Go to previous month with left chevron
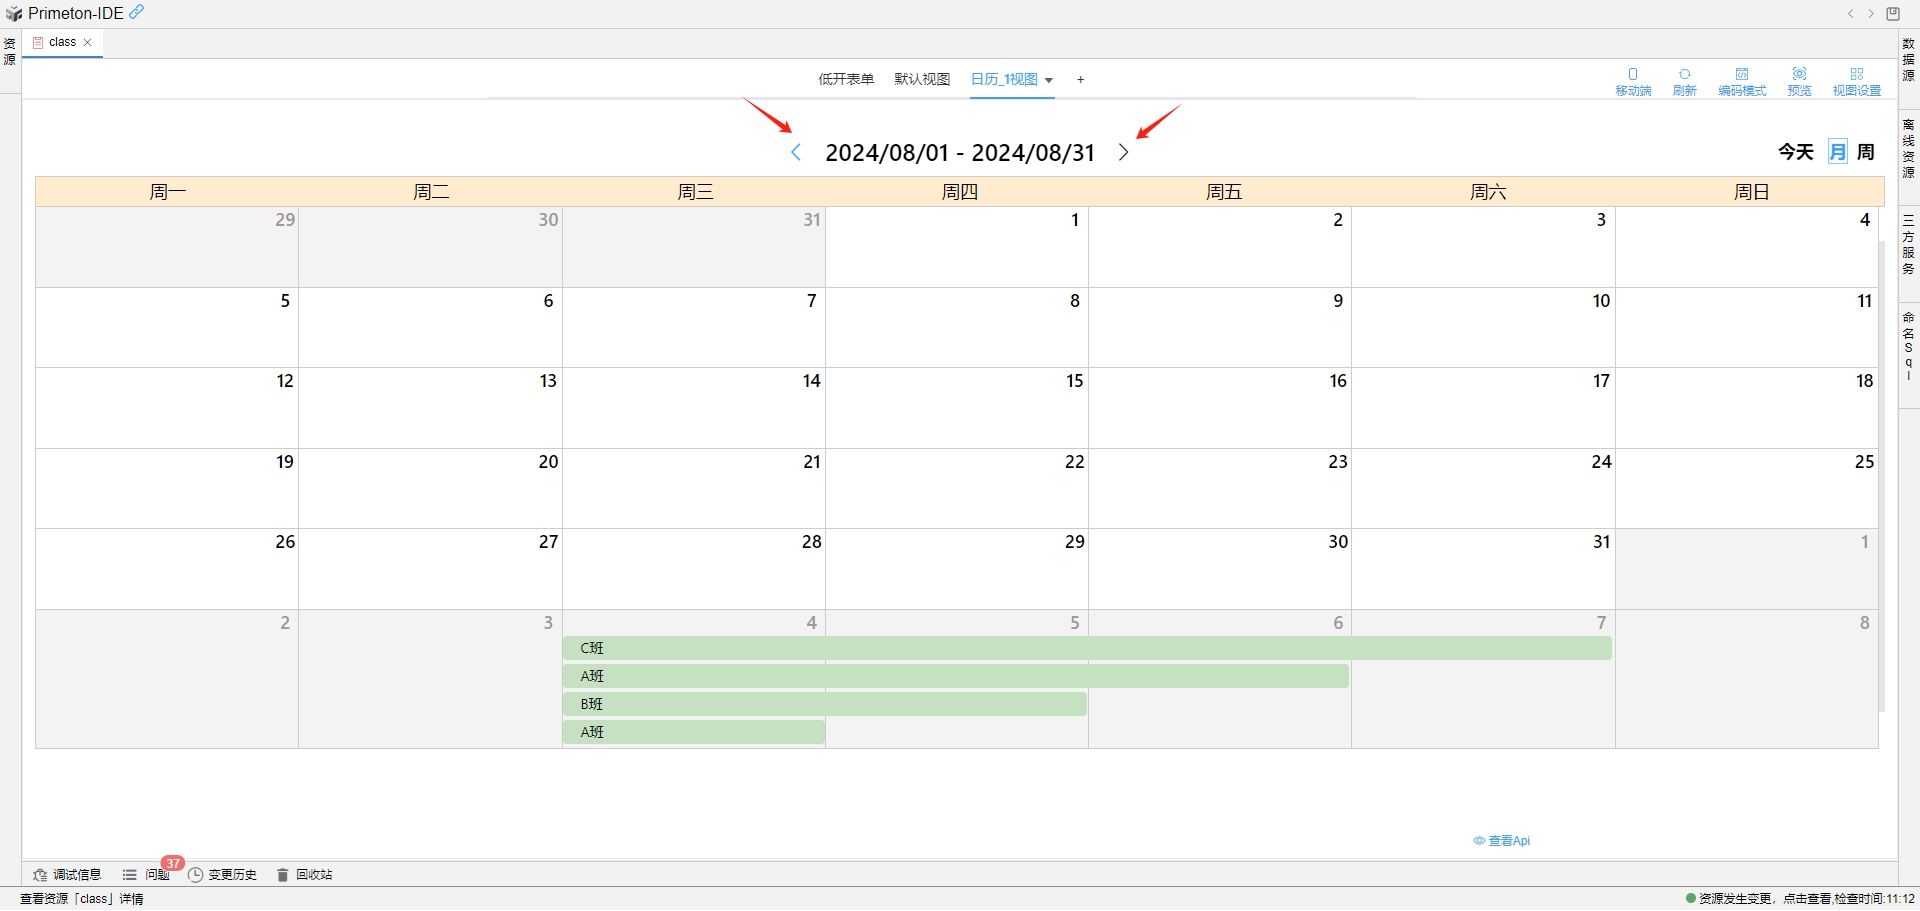1920x911 pixels. pyautogui.click(x=796, y=152)
